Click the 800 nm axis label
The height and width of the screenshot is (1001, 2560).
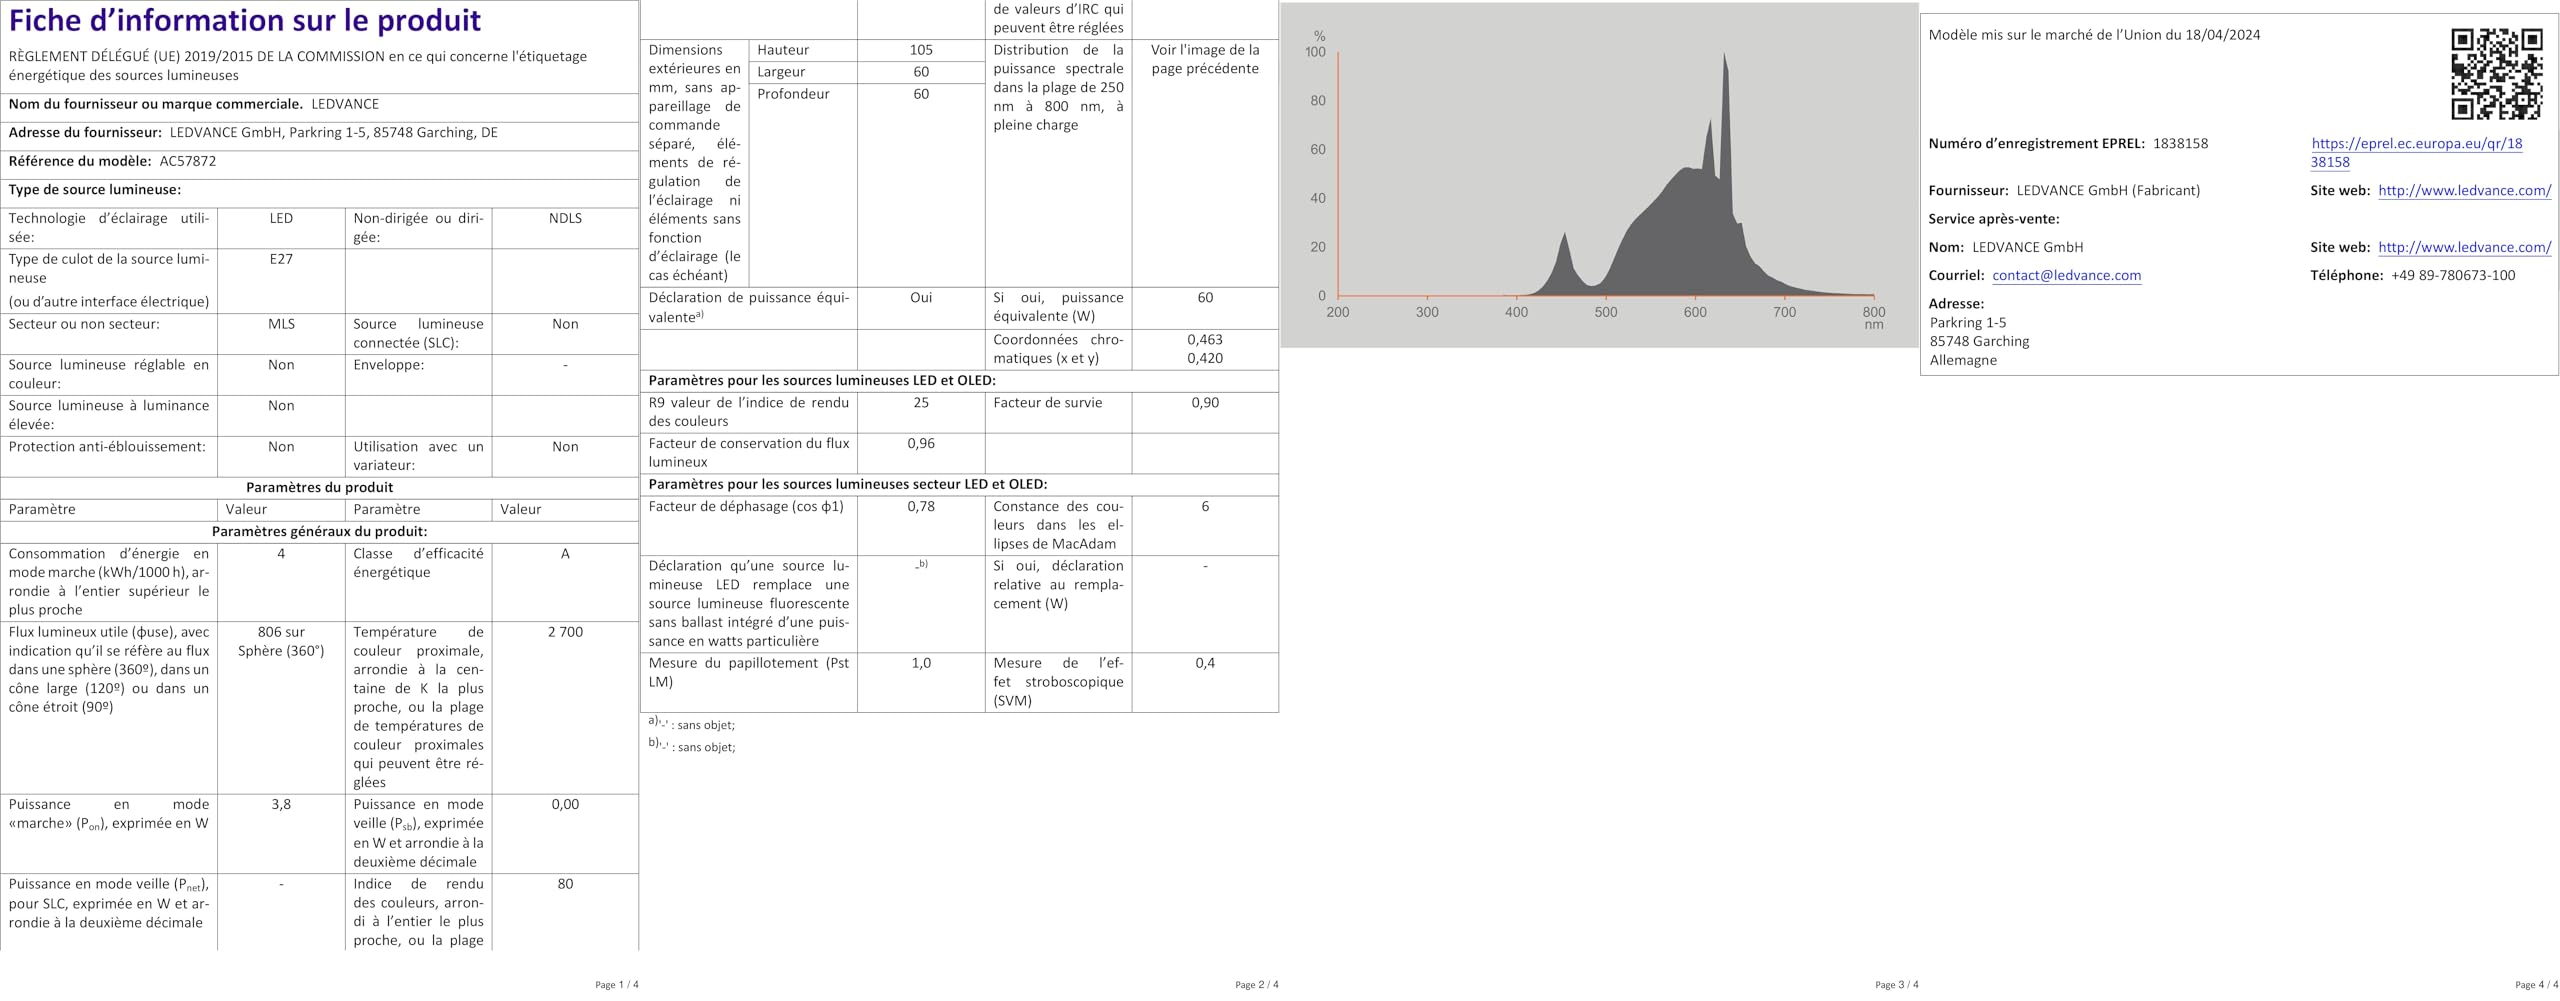1873,317
